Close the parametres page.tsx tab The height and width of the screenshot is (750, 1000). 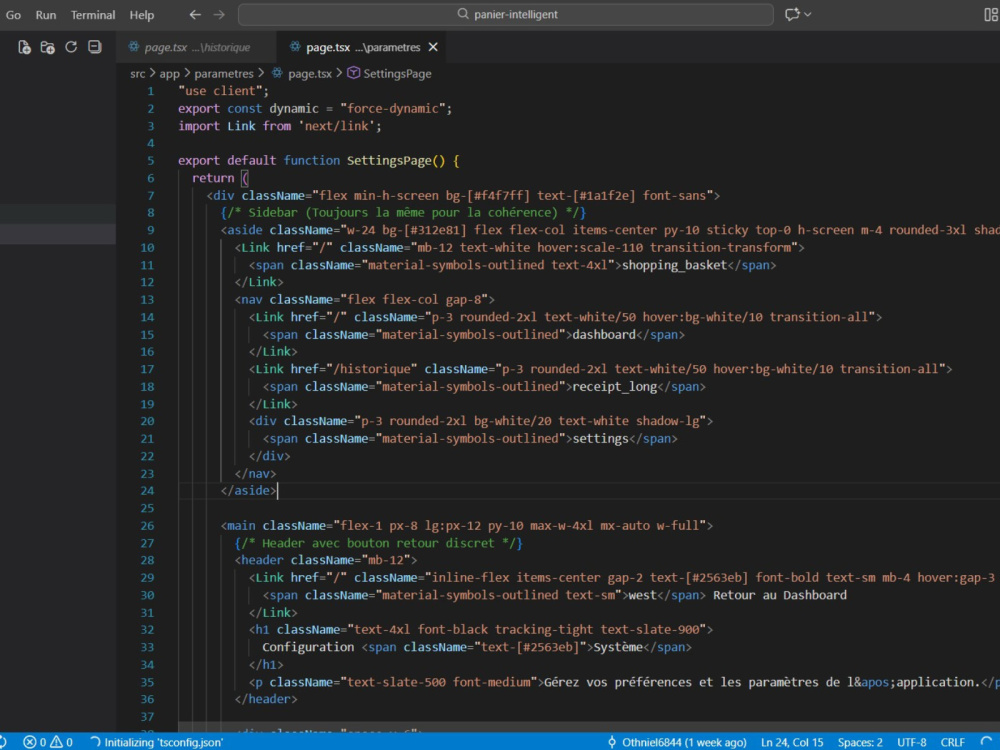(433, 47)
